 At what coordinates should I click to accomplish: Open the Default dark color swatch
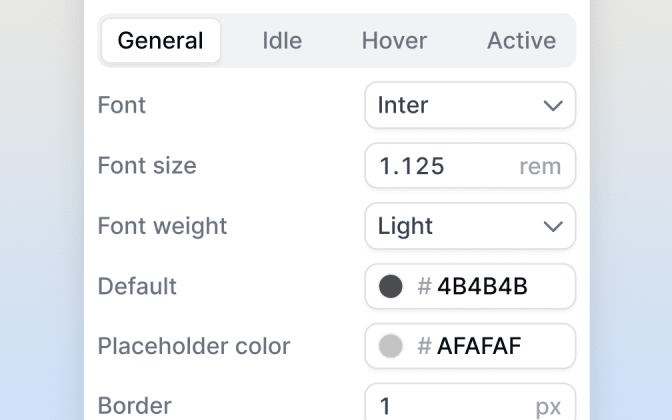(x=390, y=286)
